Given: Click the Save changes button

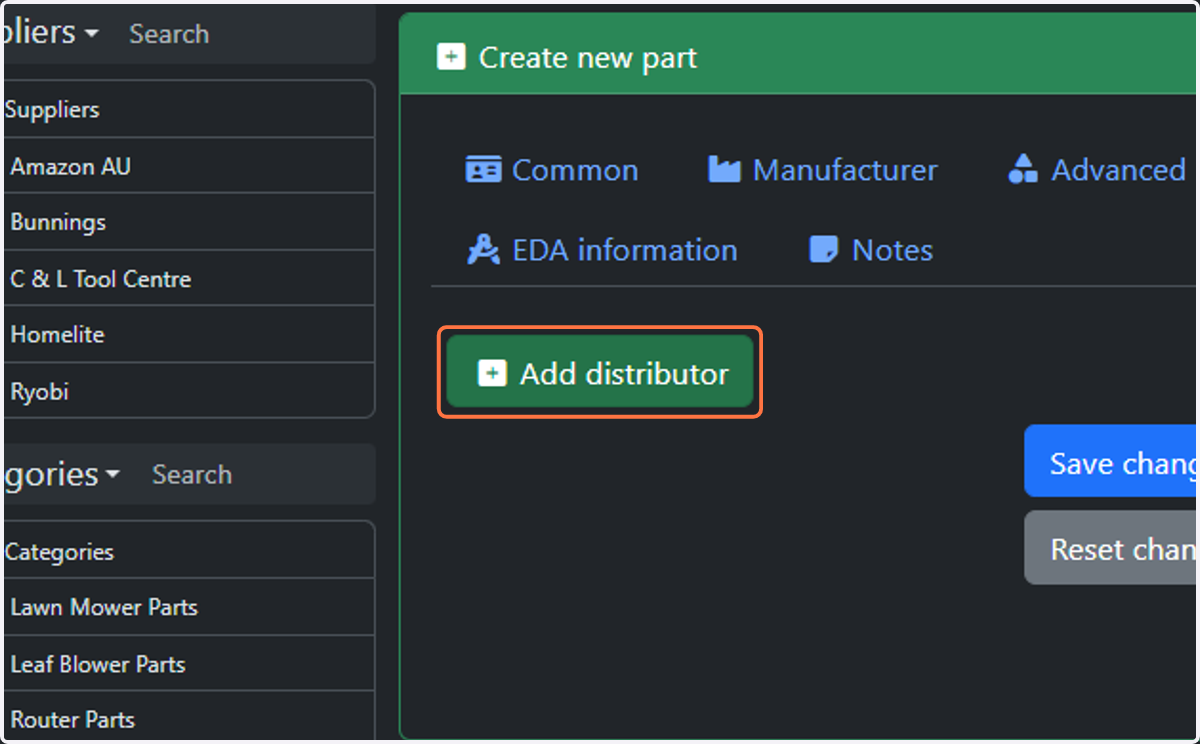Looking at the screenshot, I should [x=1110, y=461].
